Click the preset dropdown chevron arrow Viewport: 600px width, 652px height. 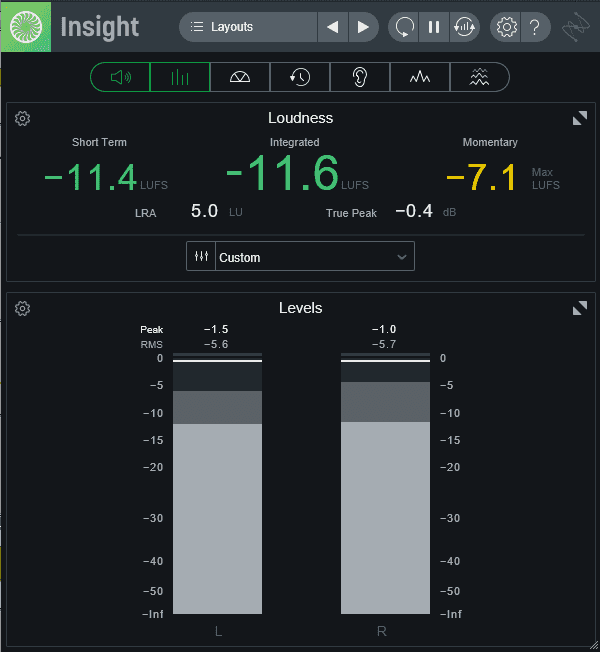click(402, 257)
